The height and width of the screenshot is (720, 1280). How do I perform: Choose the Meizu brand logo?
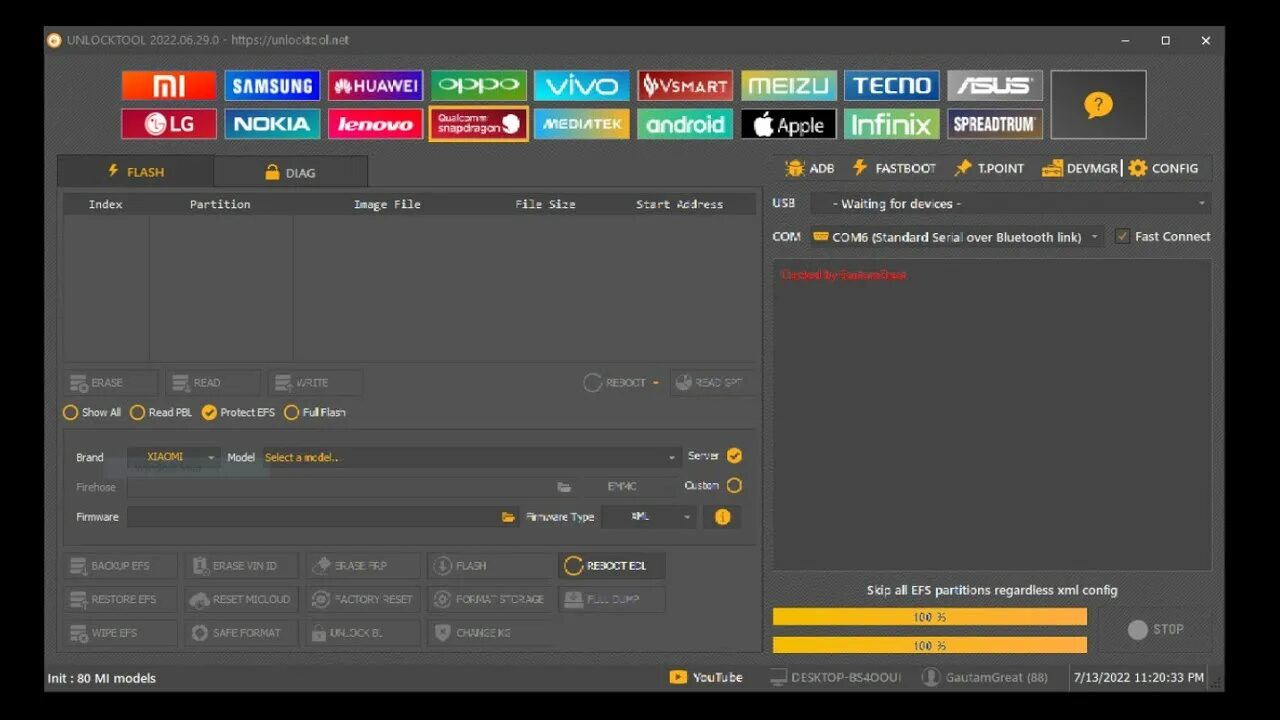coord(788,86)
